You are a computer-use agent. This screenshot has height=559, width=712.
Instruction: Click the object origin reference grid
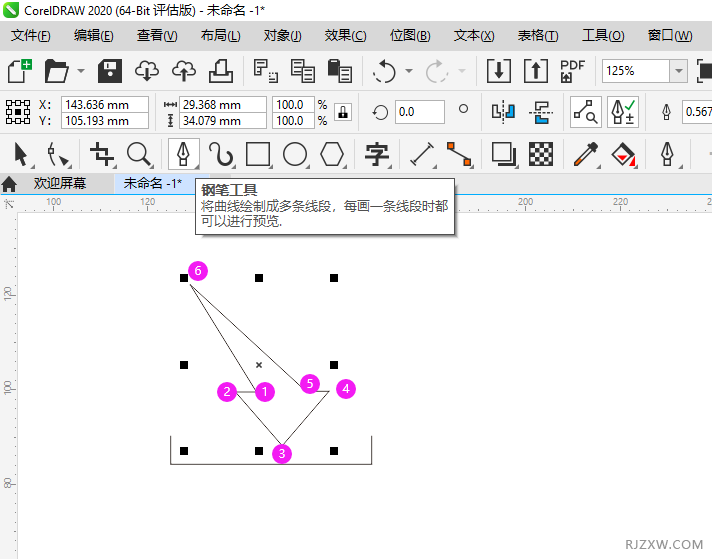pos(18,112)
